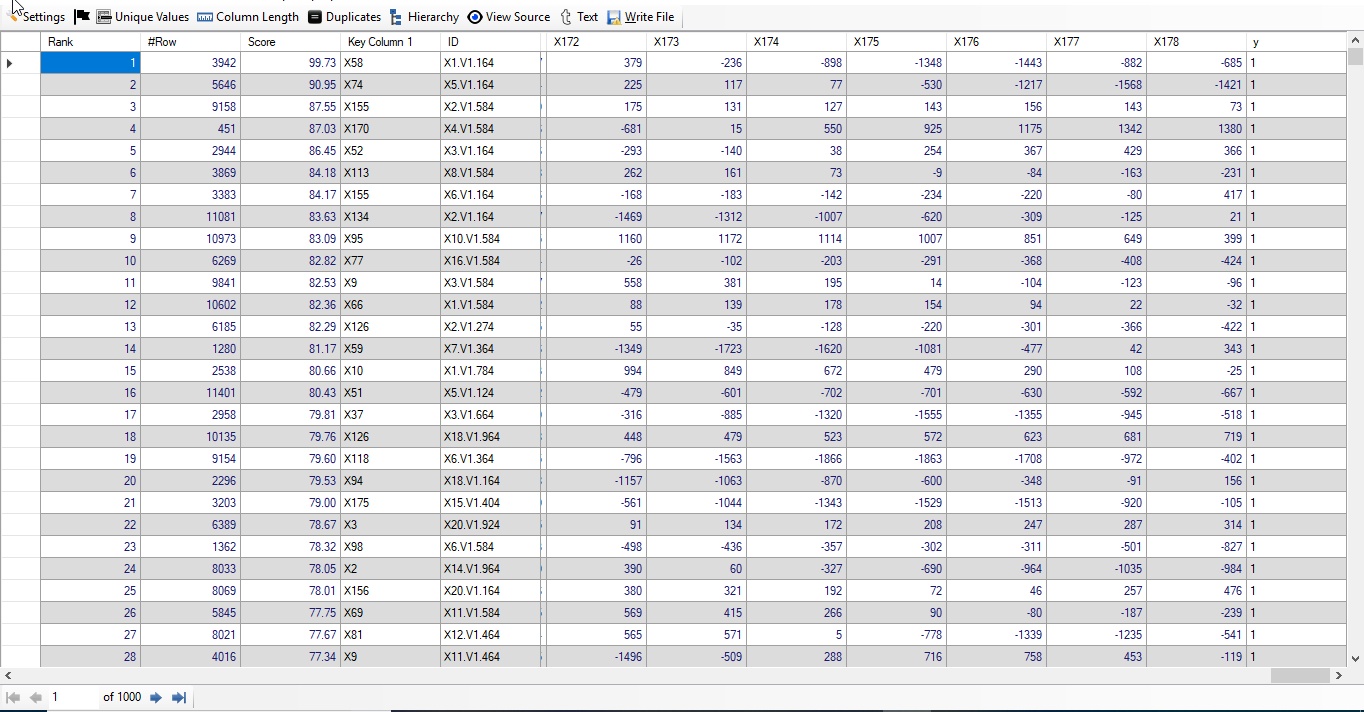Click the Write File button
The width and height of the screenshot is (1364, 712).
[x=640, y=17]
